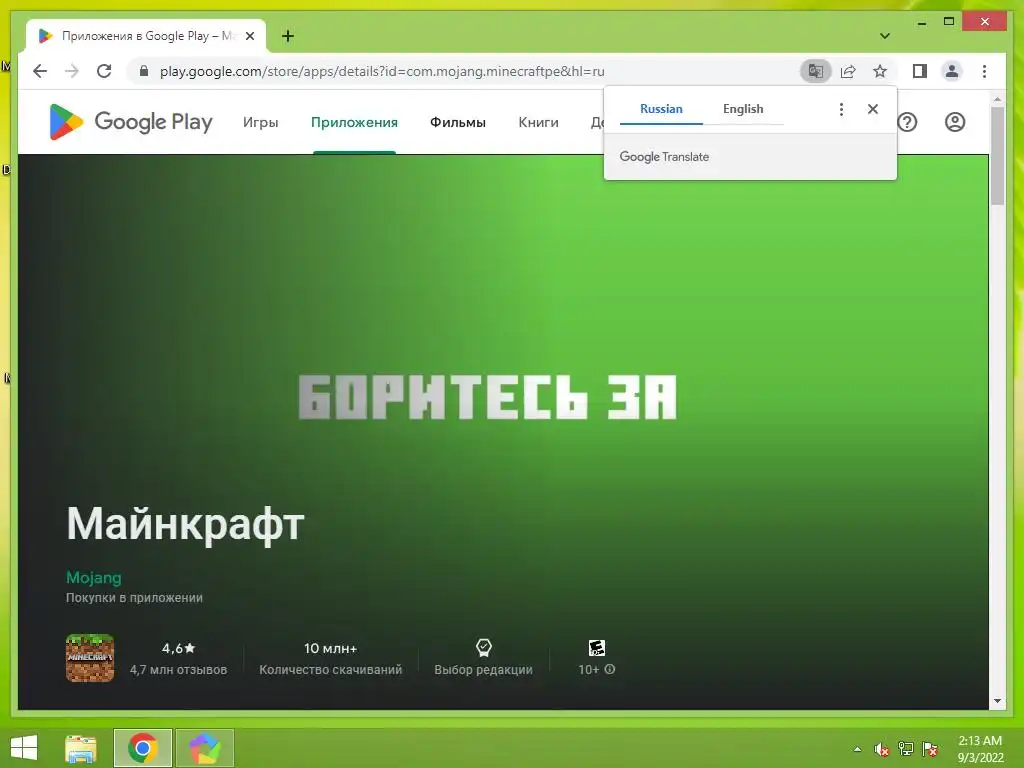Open the Windows Start button
This screenshot has width=1024, height=768.
point(24,748)
